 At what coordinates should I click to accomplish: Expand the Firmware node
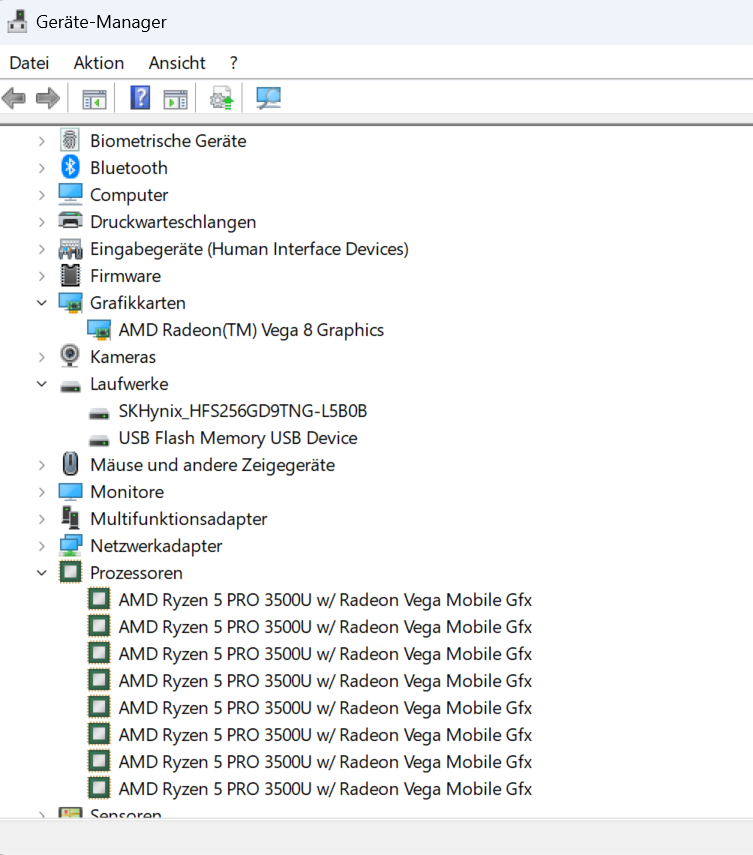(x=42, y=276)
